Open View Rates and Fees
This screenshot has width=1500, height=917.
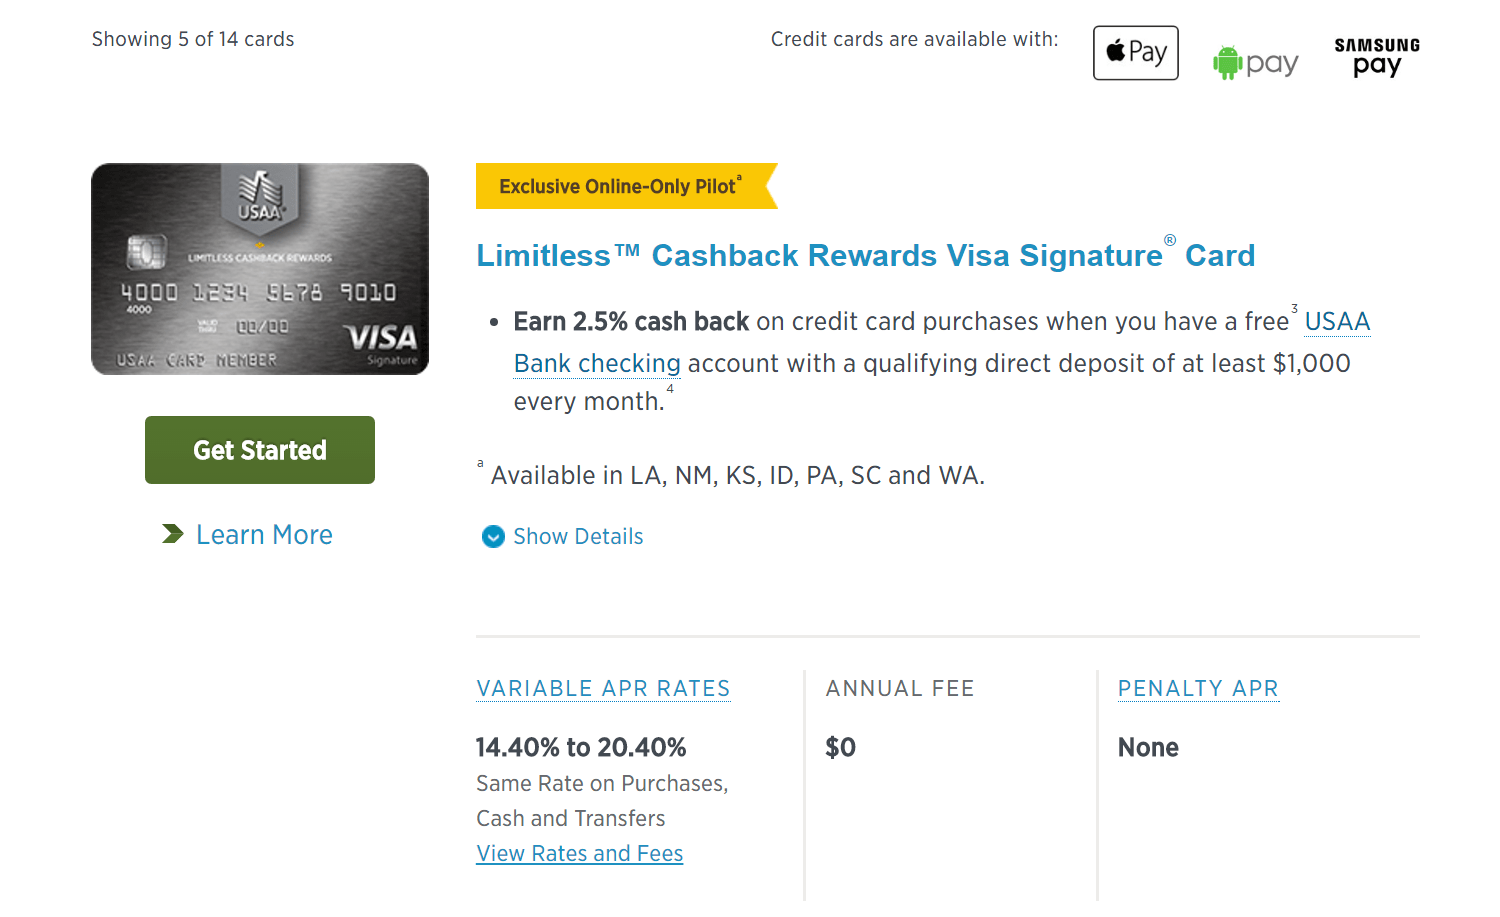click(x=579, y=854)
